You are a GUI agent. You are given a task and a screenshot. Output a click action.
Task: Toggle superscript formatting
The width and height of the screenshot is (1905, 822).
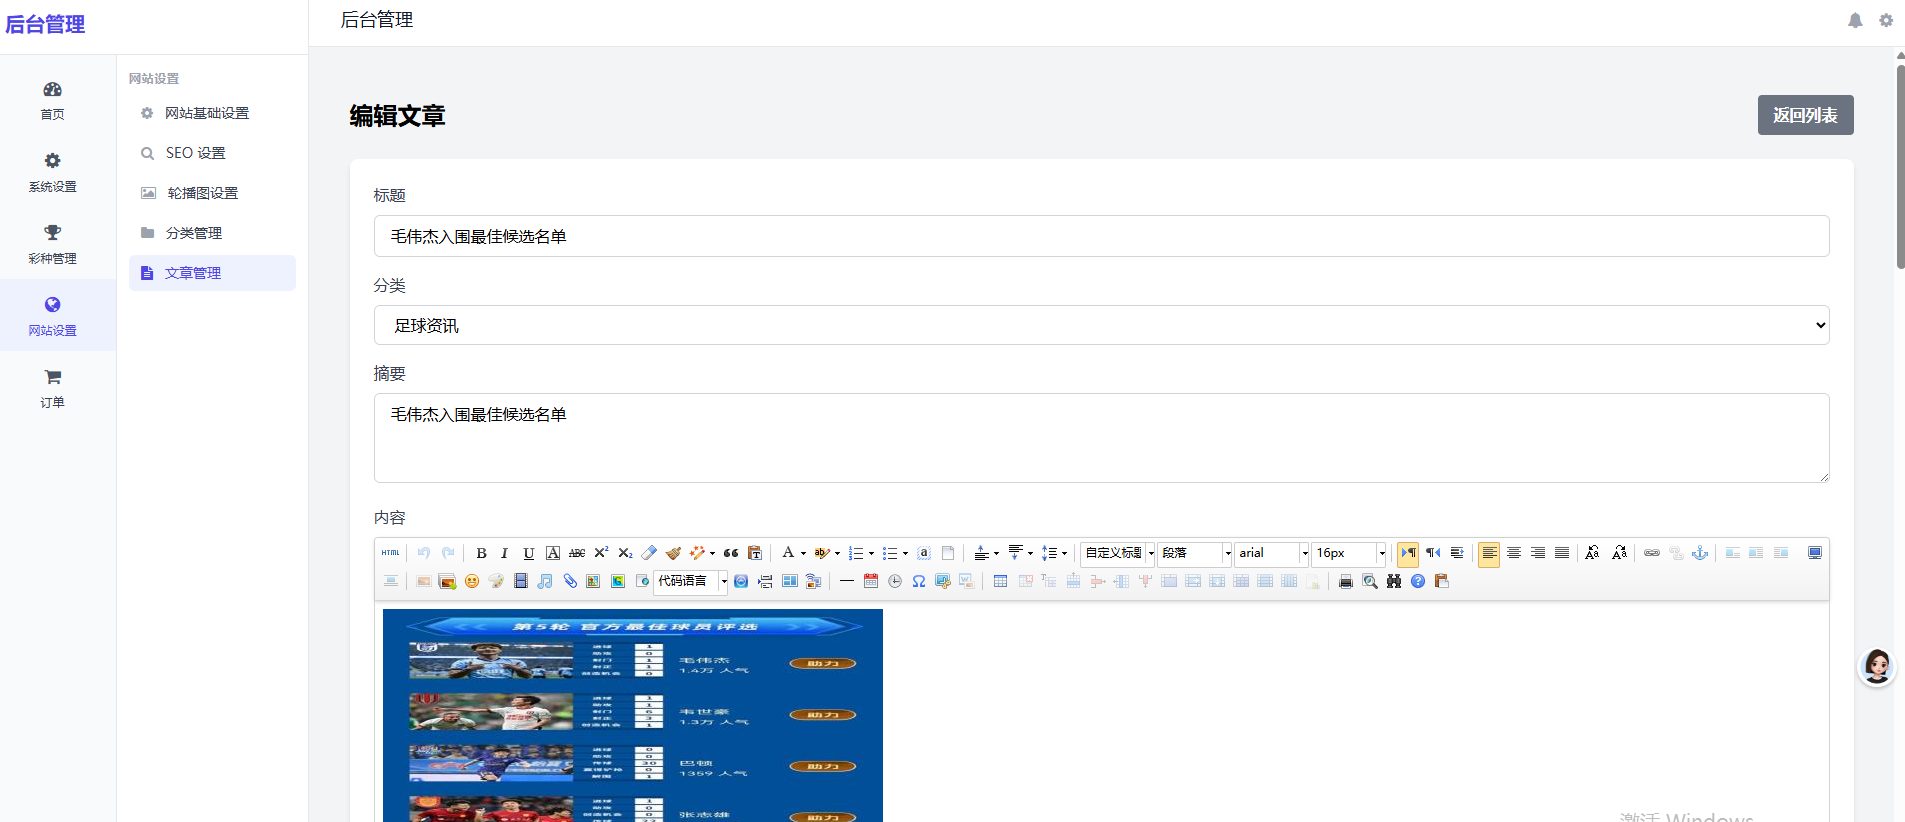[601, 553]
